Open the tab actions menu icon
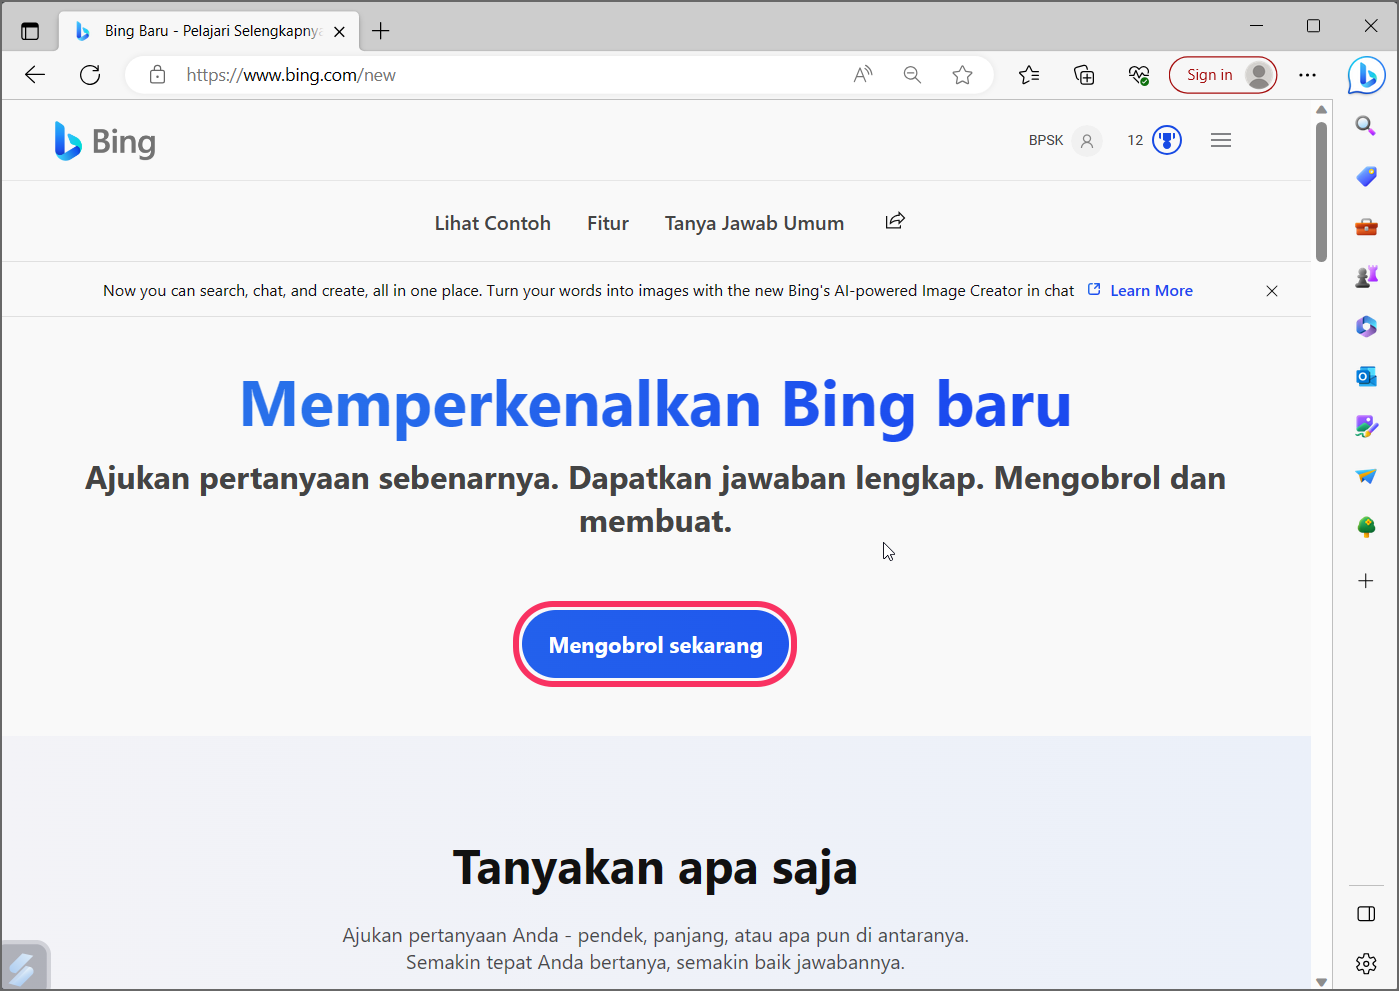 (30, 31)
